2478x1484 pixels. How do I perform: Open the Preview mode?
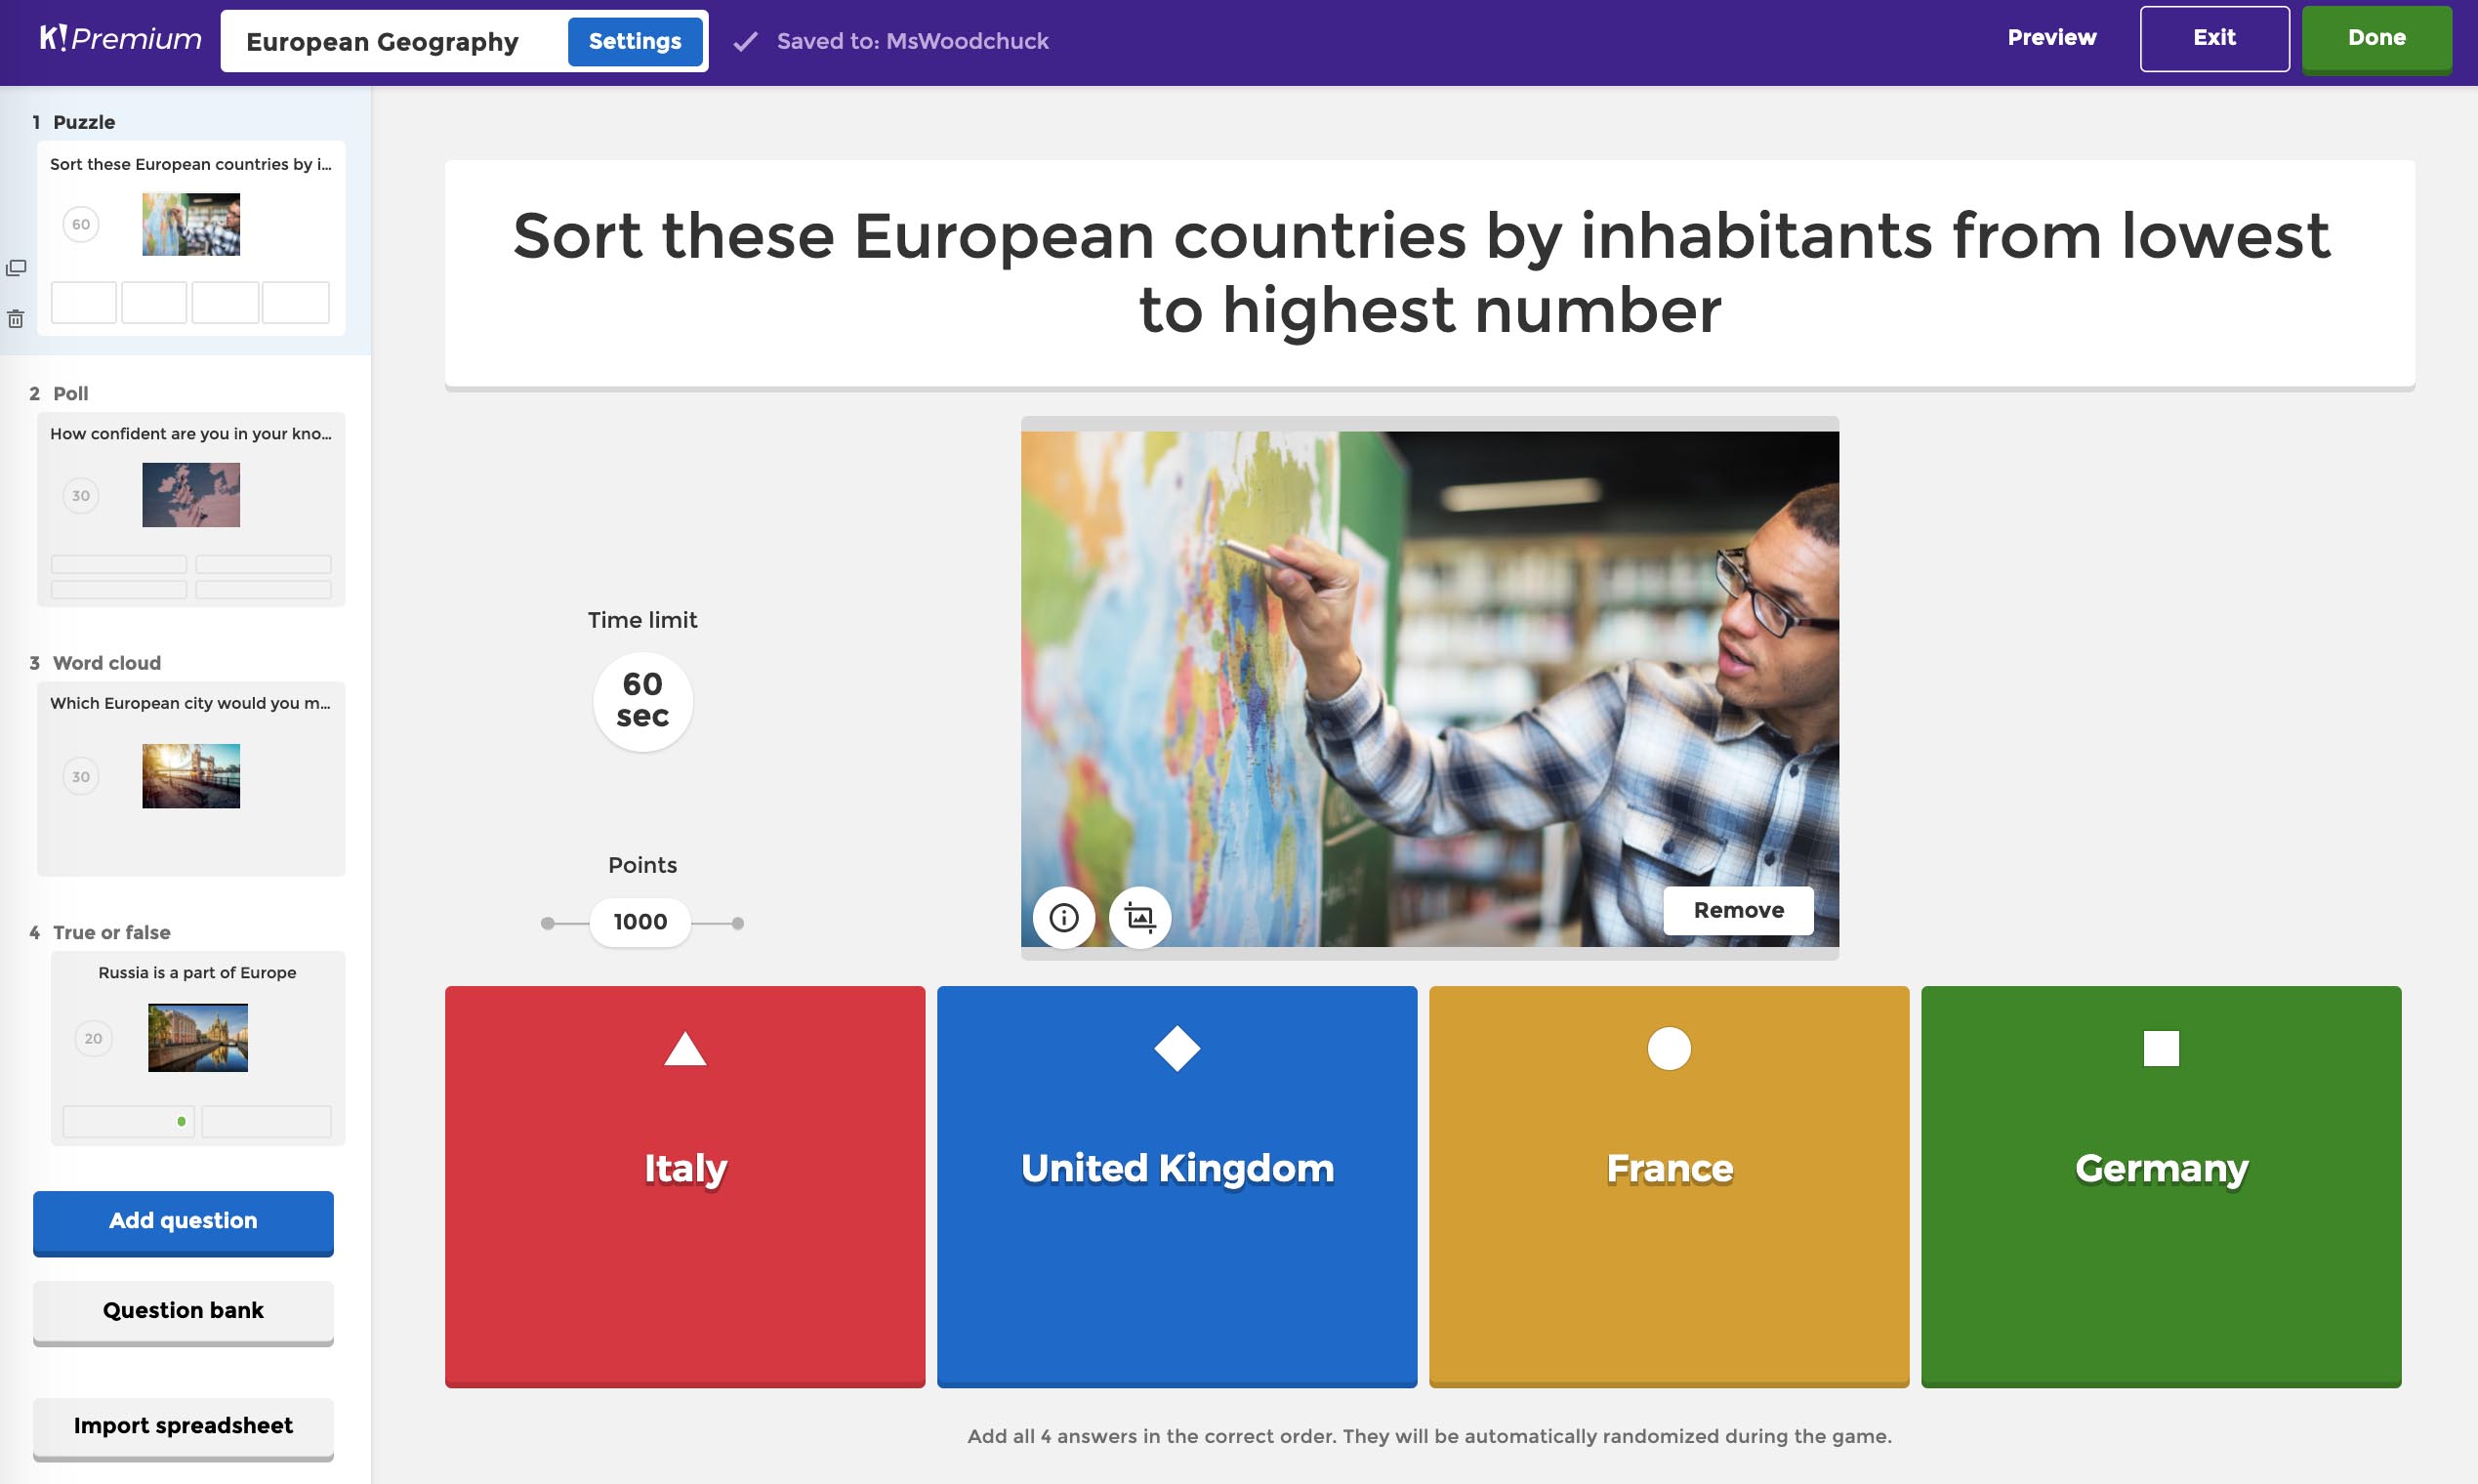click(x=2050, y=37)
